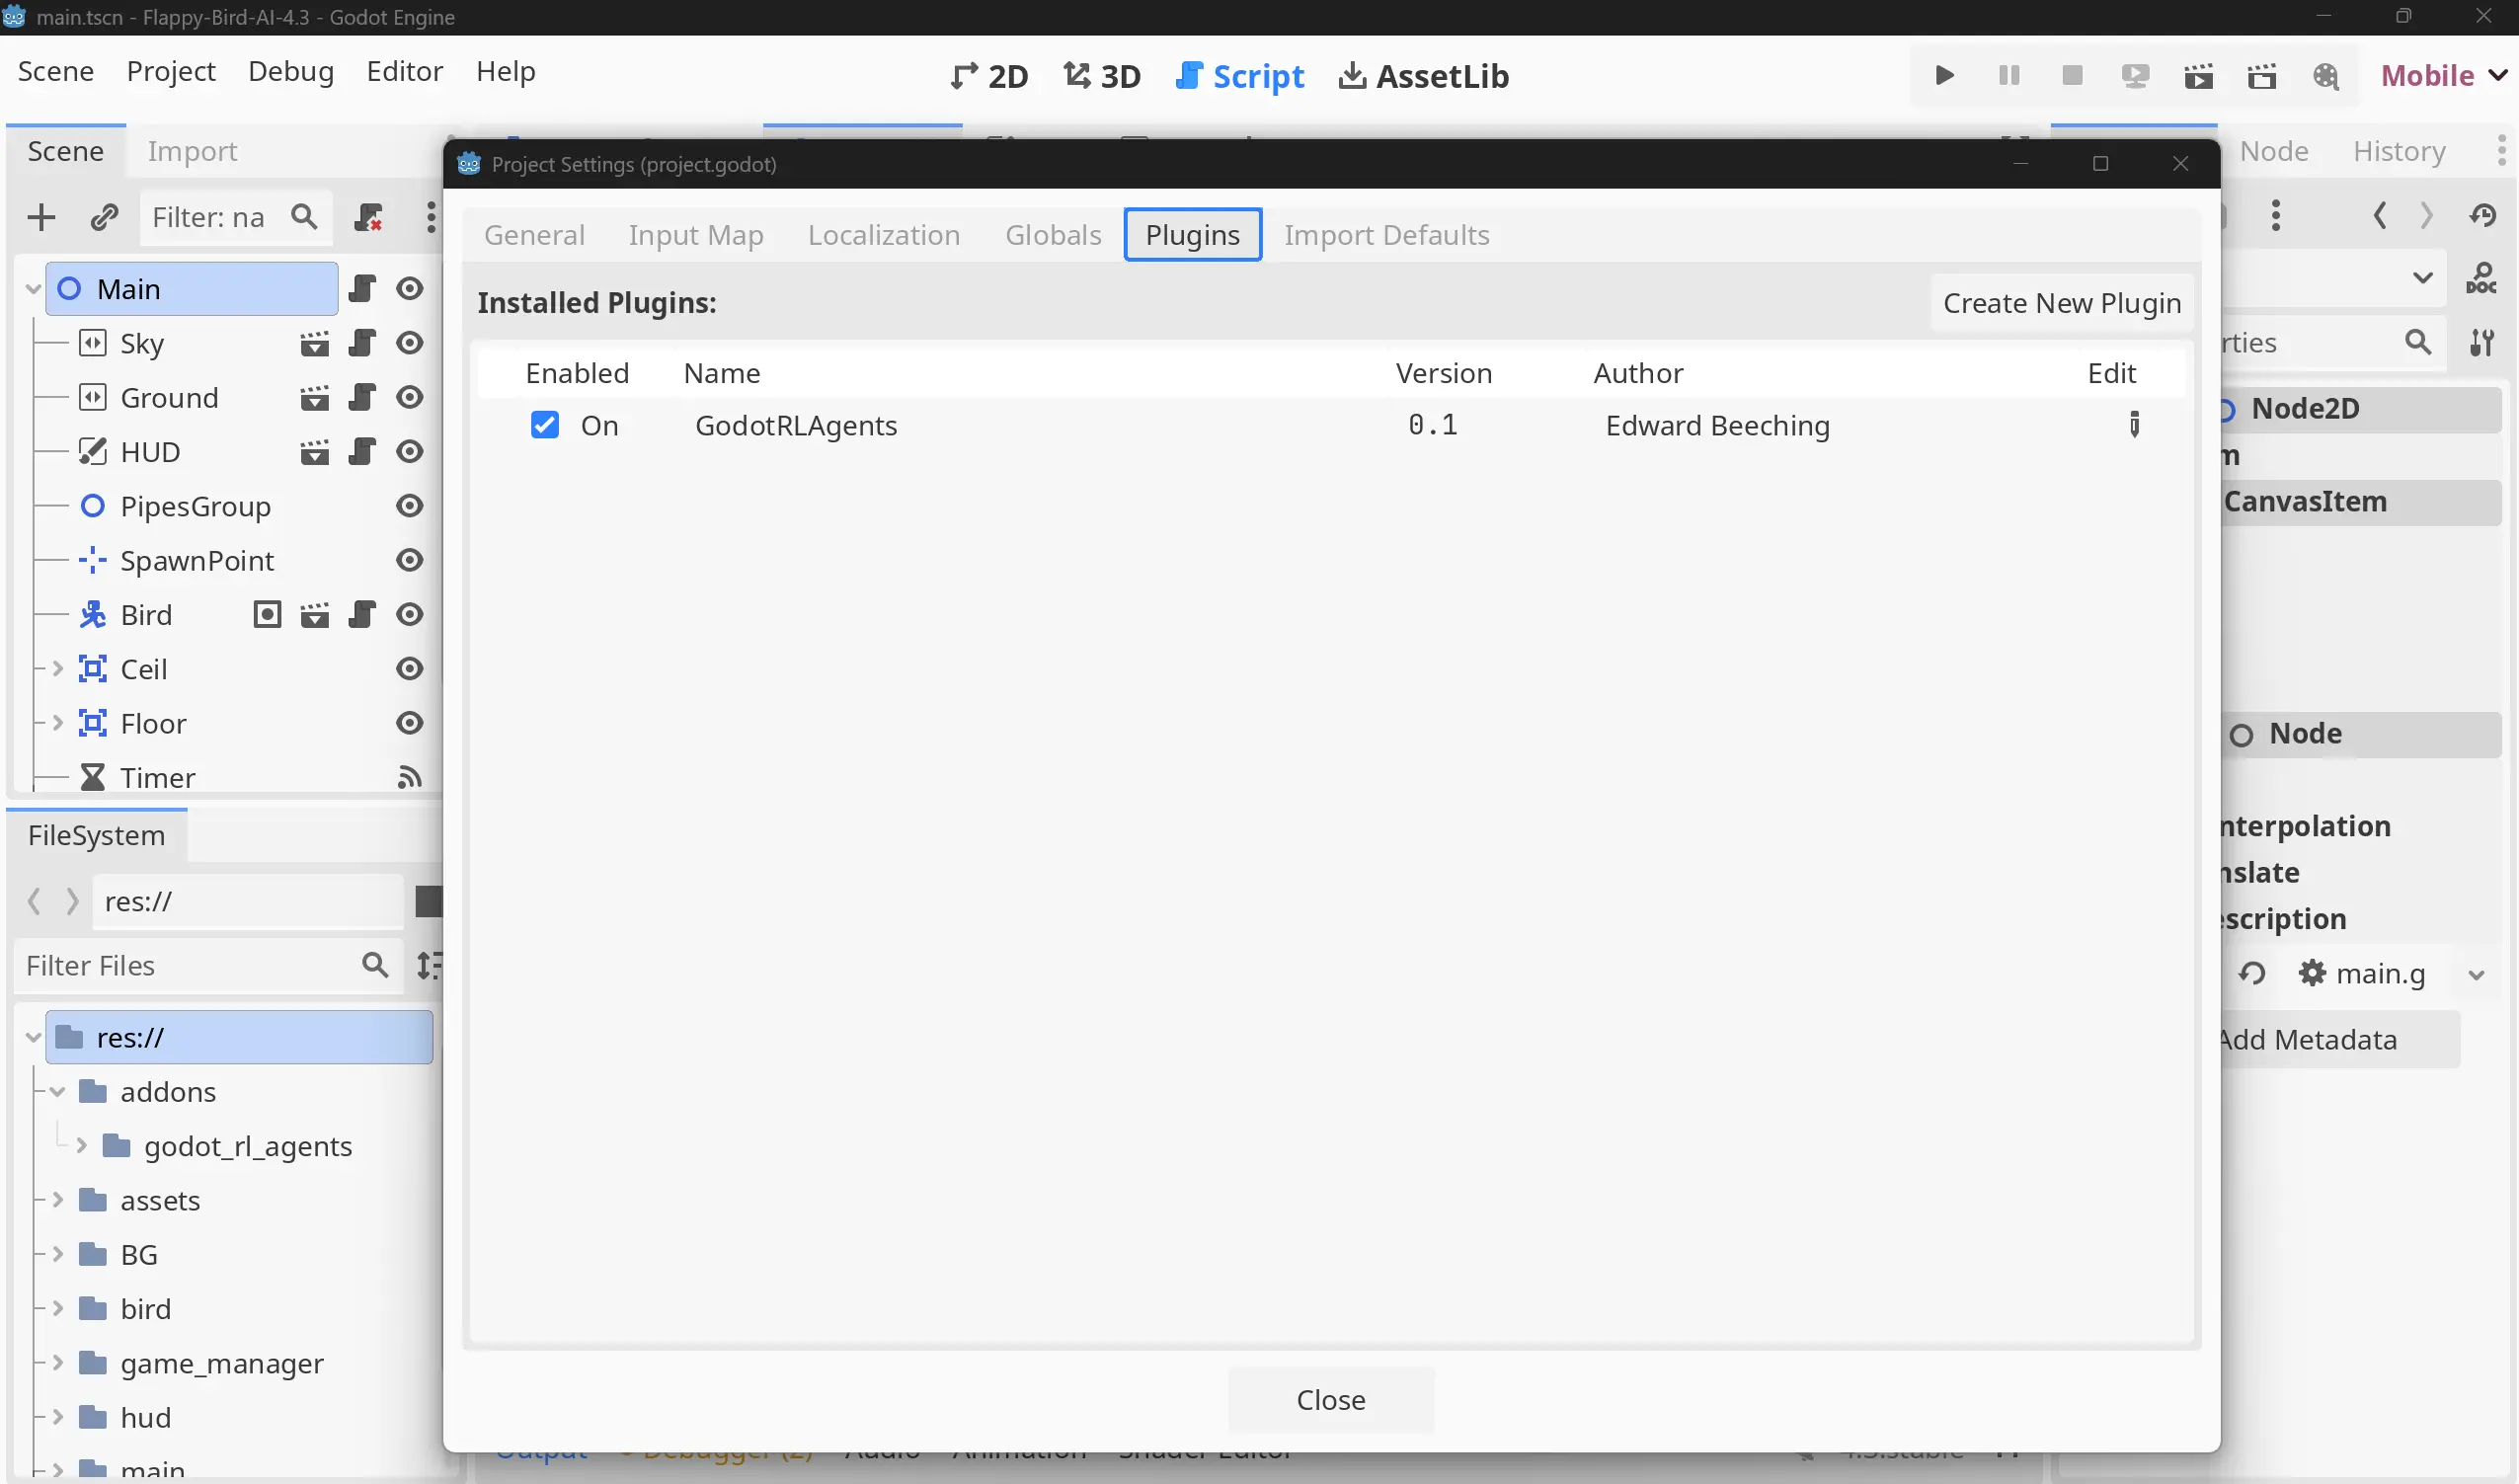Open Inspector property tools icon
2519x1484 pixels.
point(2482,343)
